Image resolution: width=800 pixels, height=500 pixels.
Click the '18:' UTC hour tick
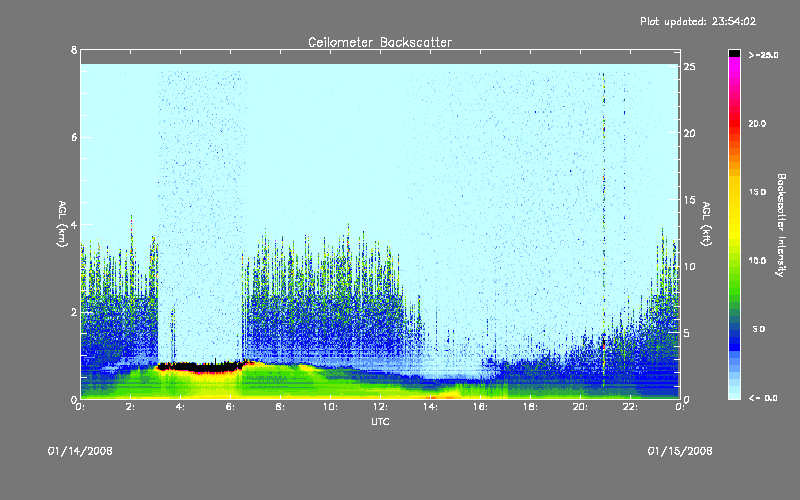(530, 407)
